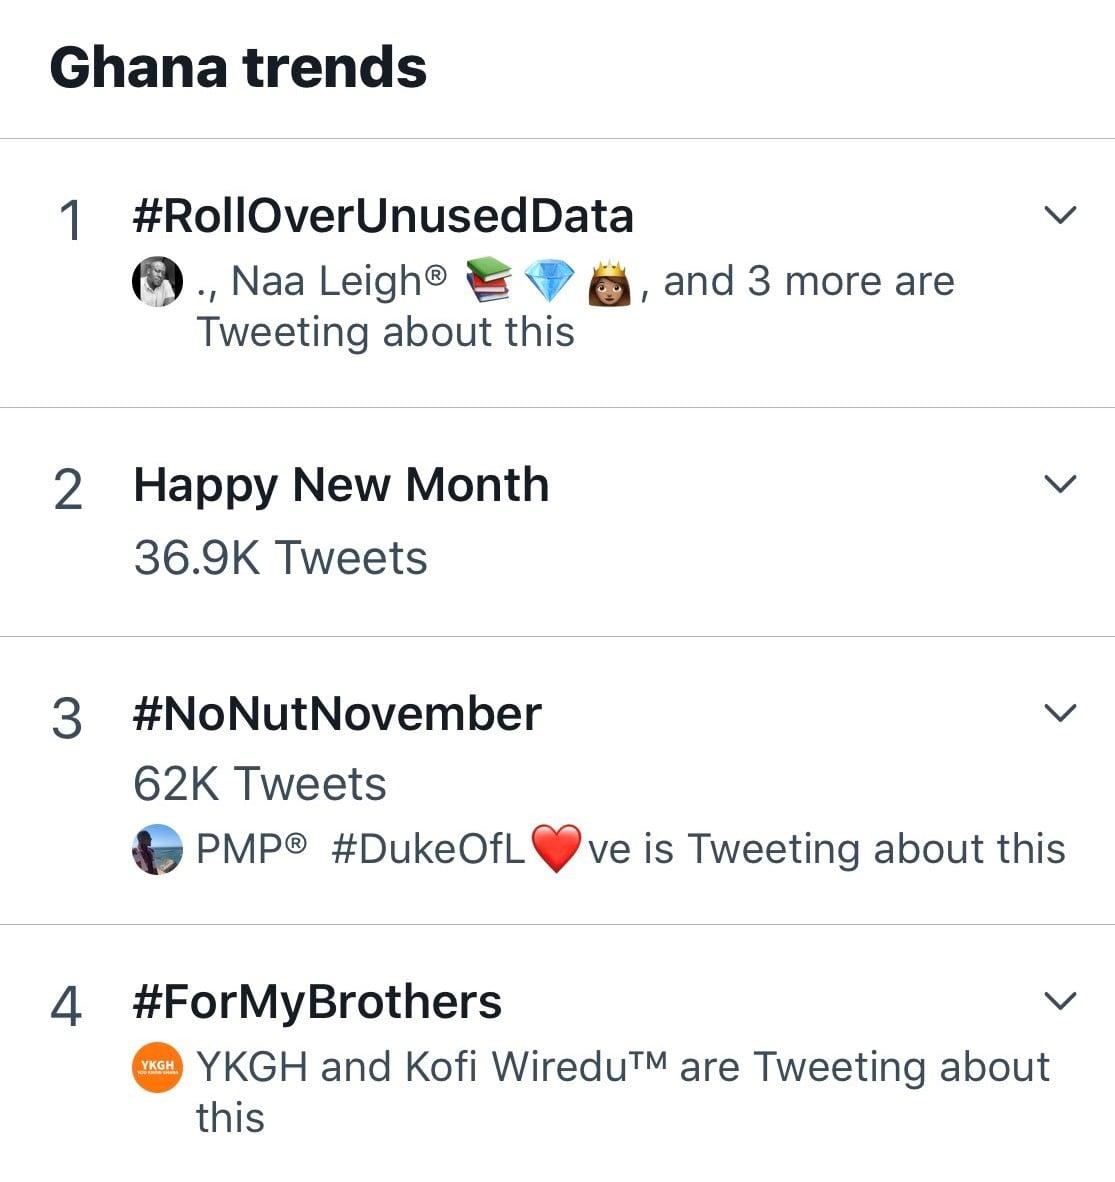The image size is (1115, 1182).
Task: Expand options chevron for #RollOverUnusedData
Action: [x=1059, y=215]
